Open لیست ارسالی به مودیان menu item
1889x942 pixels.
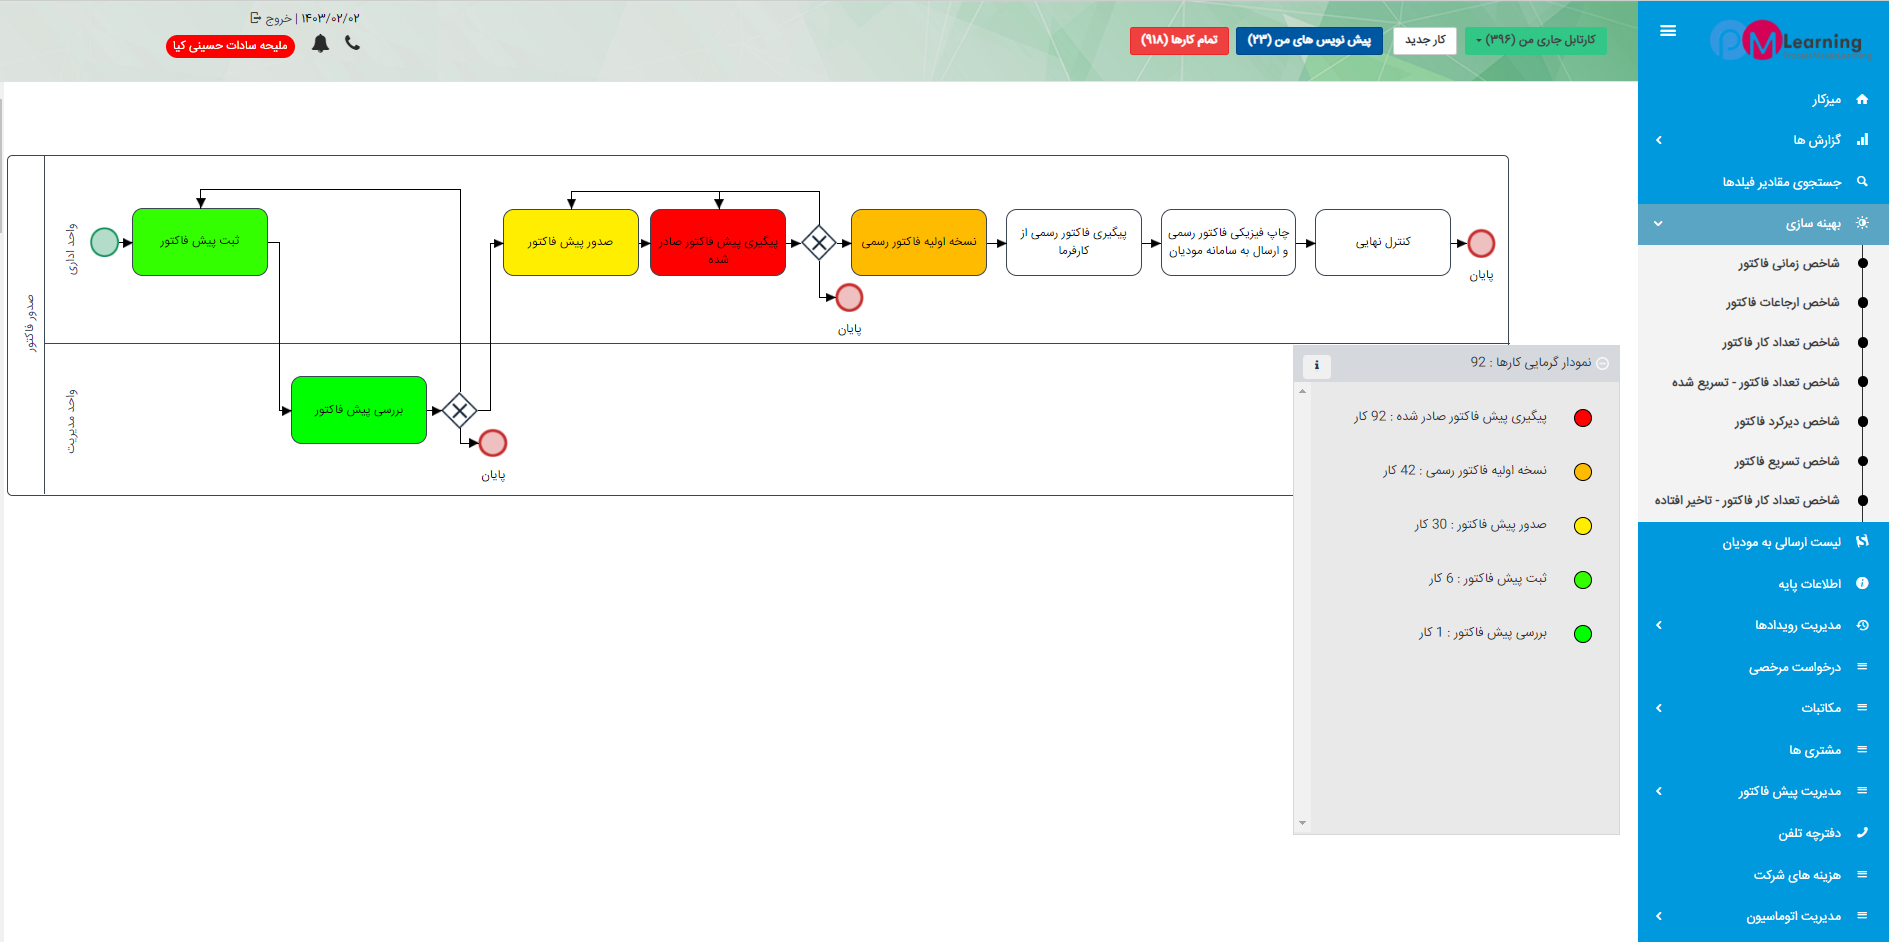coord(1781,542)
